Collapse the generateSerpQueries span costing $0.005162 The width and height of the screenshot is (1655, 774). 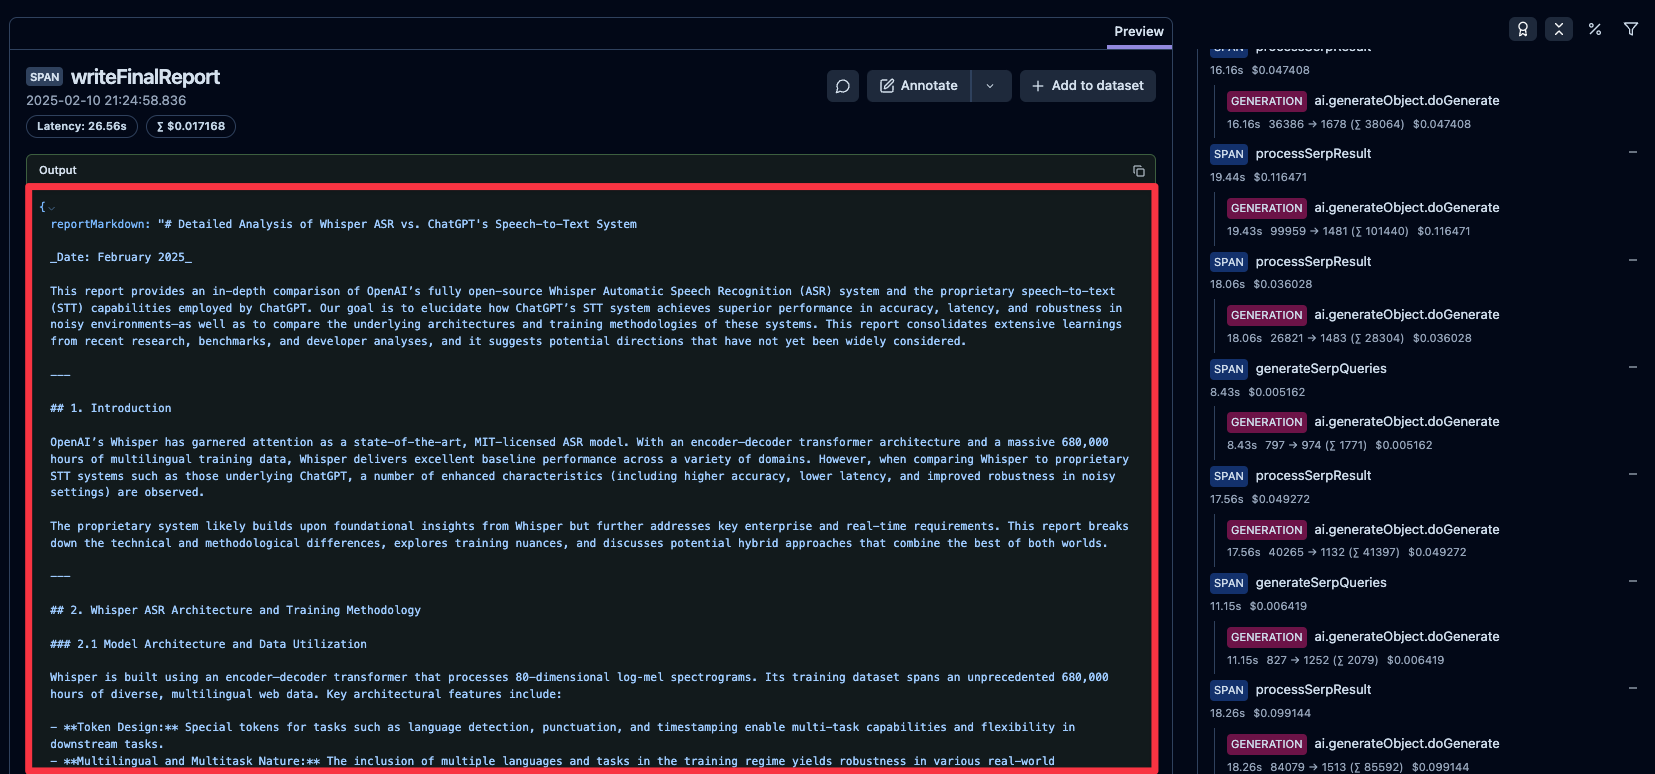pyautogui.click(x=1632, y=368)
